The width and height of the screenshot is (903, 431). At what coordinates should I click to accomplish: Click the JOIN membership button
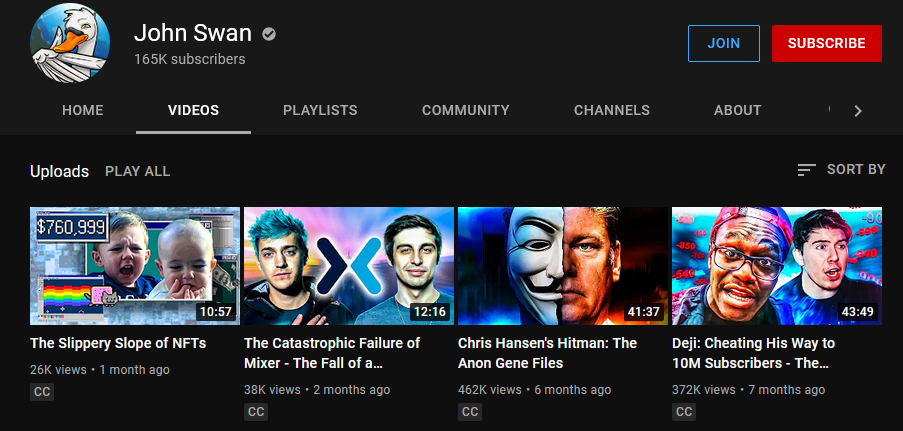coord(724,43)
